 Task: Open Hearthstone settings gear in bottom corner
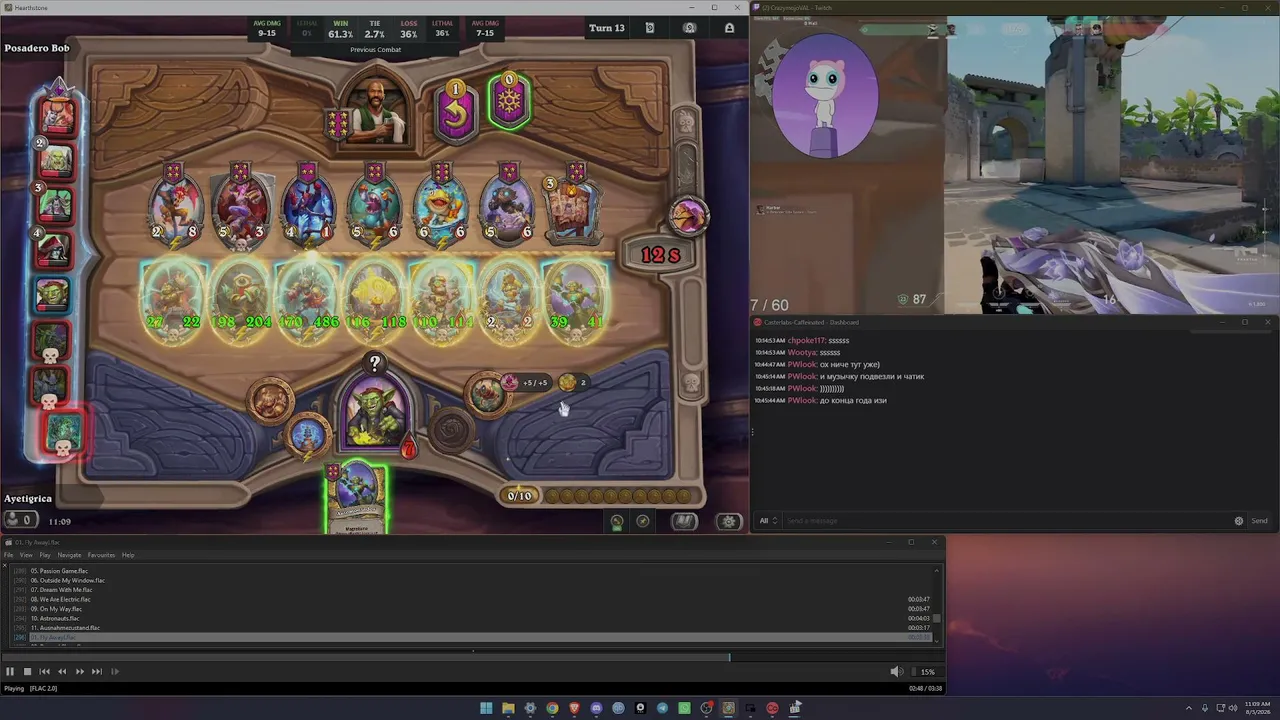click(729, 521)
